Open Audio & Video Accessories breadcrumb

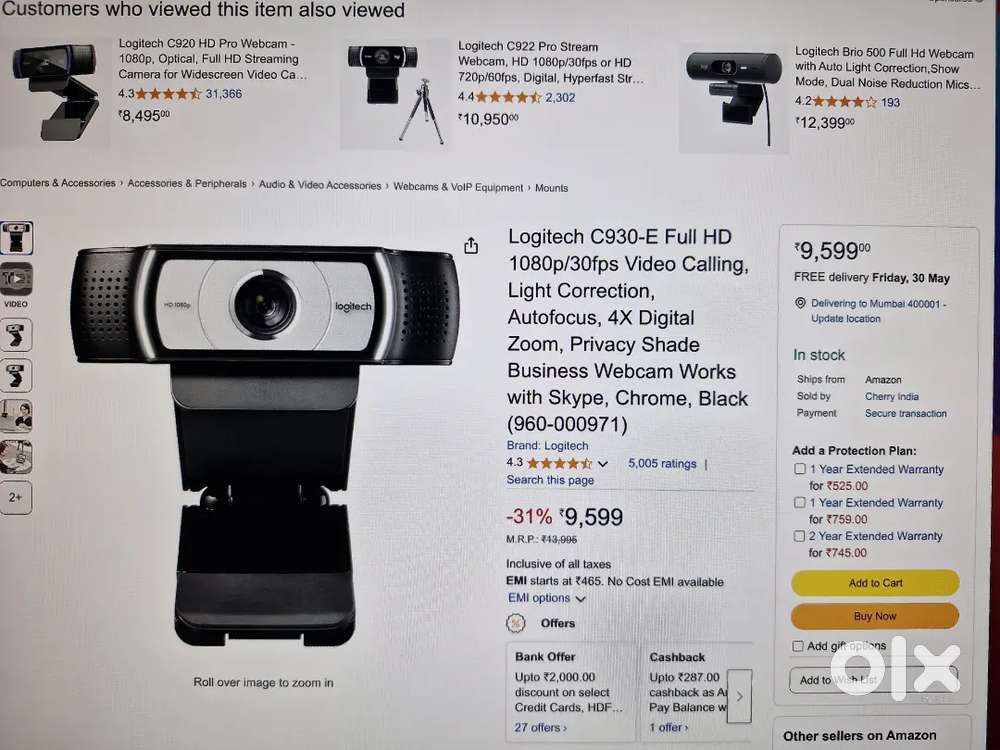tap(320, 185)
